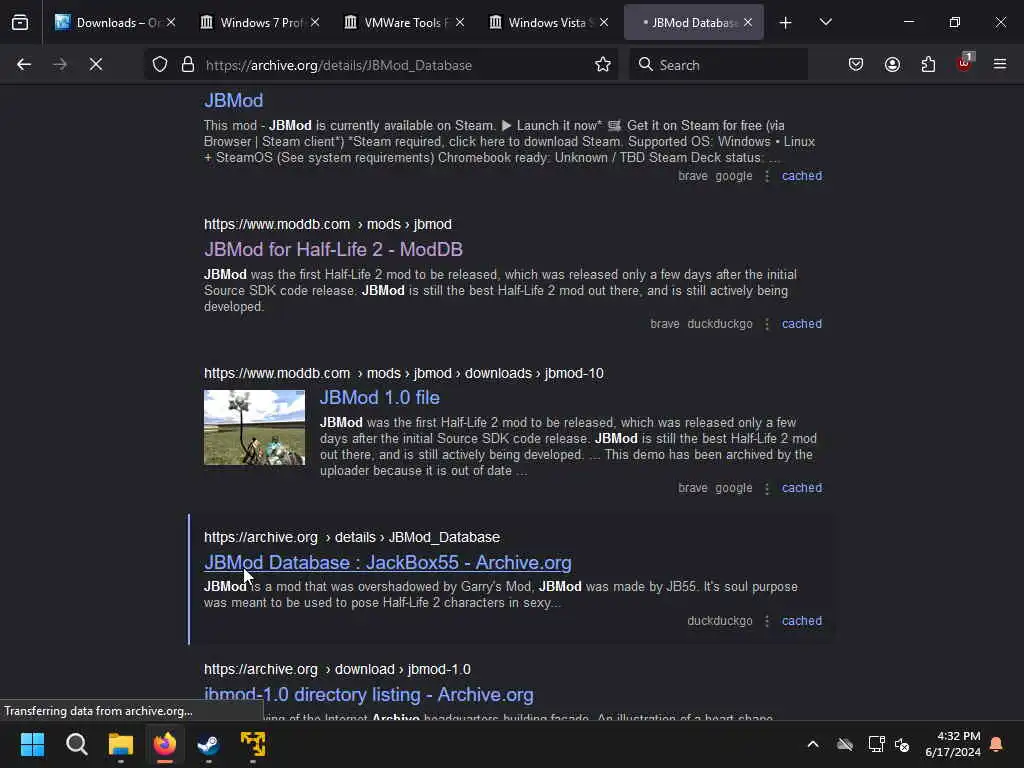Open Windows taskbar search

point(76,744)
